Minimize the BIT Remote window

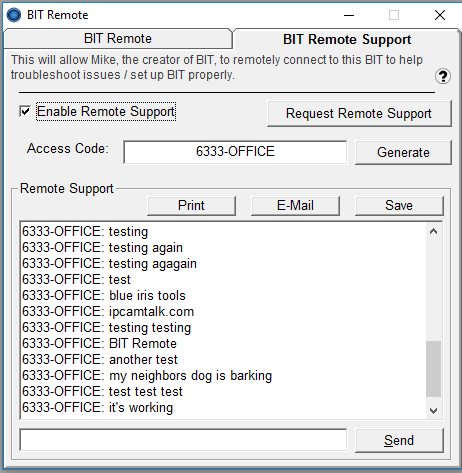coord(349,15)
